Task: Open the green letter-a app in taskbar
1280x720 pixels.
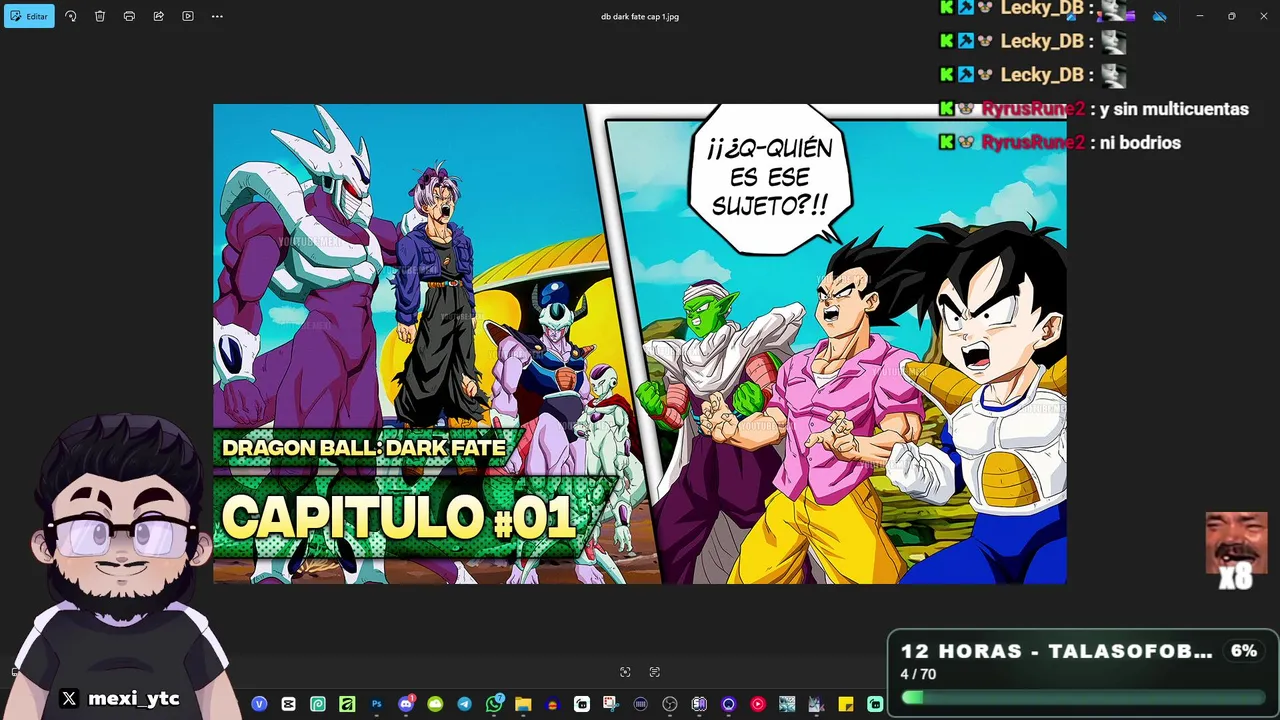Action: (347, 704)
